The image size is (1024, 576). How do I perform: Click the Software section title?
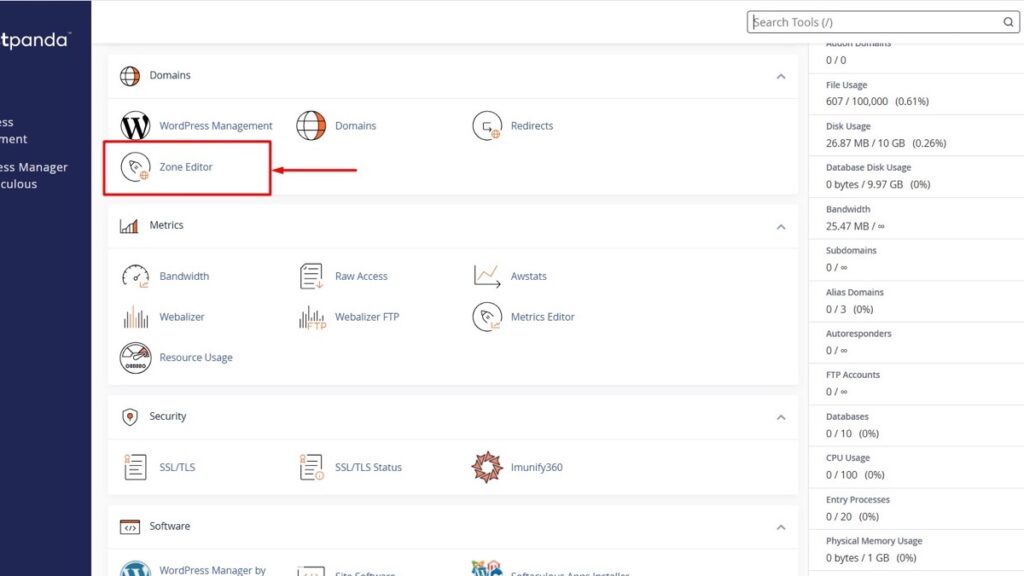(x=170, y=526)
